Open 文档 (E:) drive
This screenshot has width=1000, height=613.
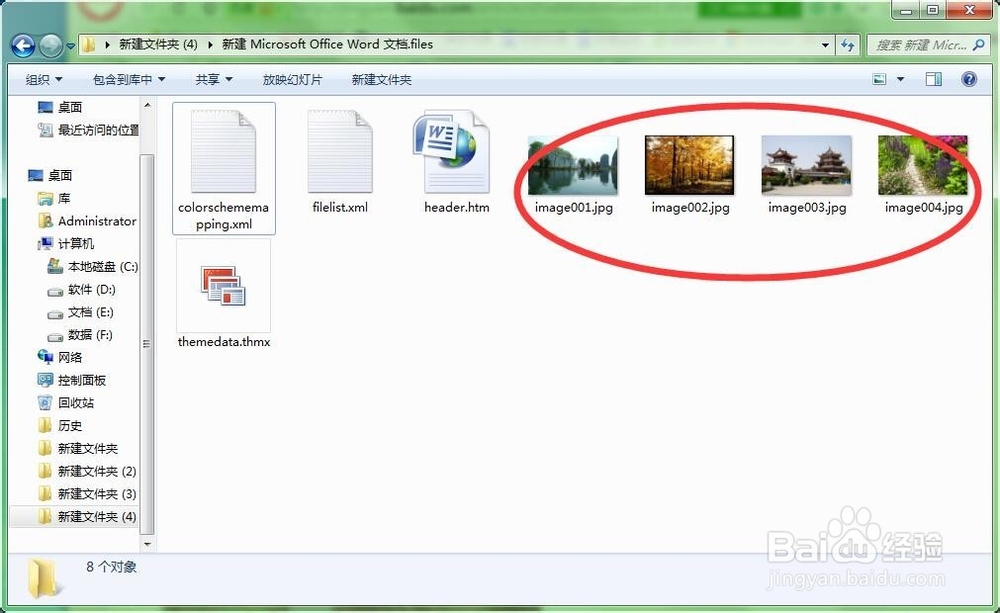tap(80, 312)
